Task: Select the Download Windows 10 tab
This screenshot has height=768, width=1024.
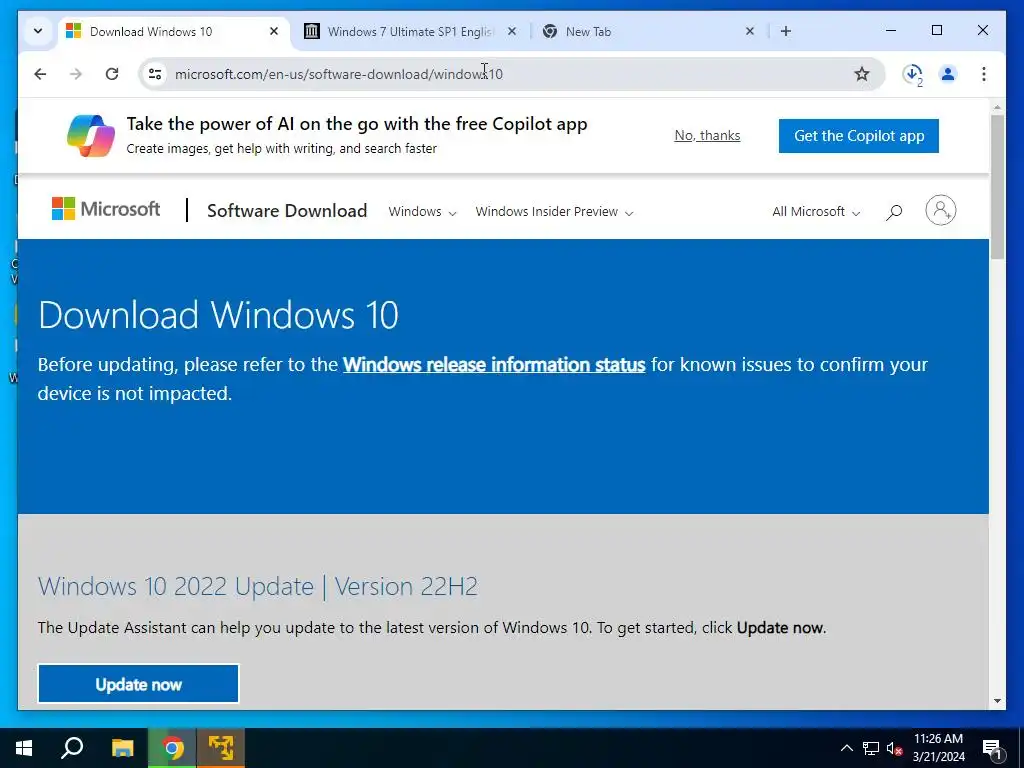Action: pos(173,31)
